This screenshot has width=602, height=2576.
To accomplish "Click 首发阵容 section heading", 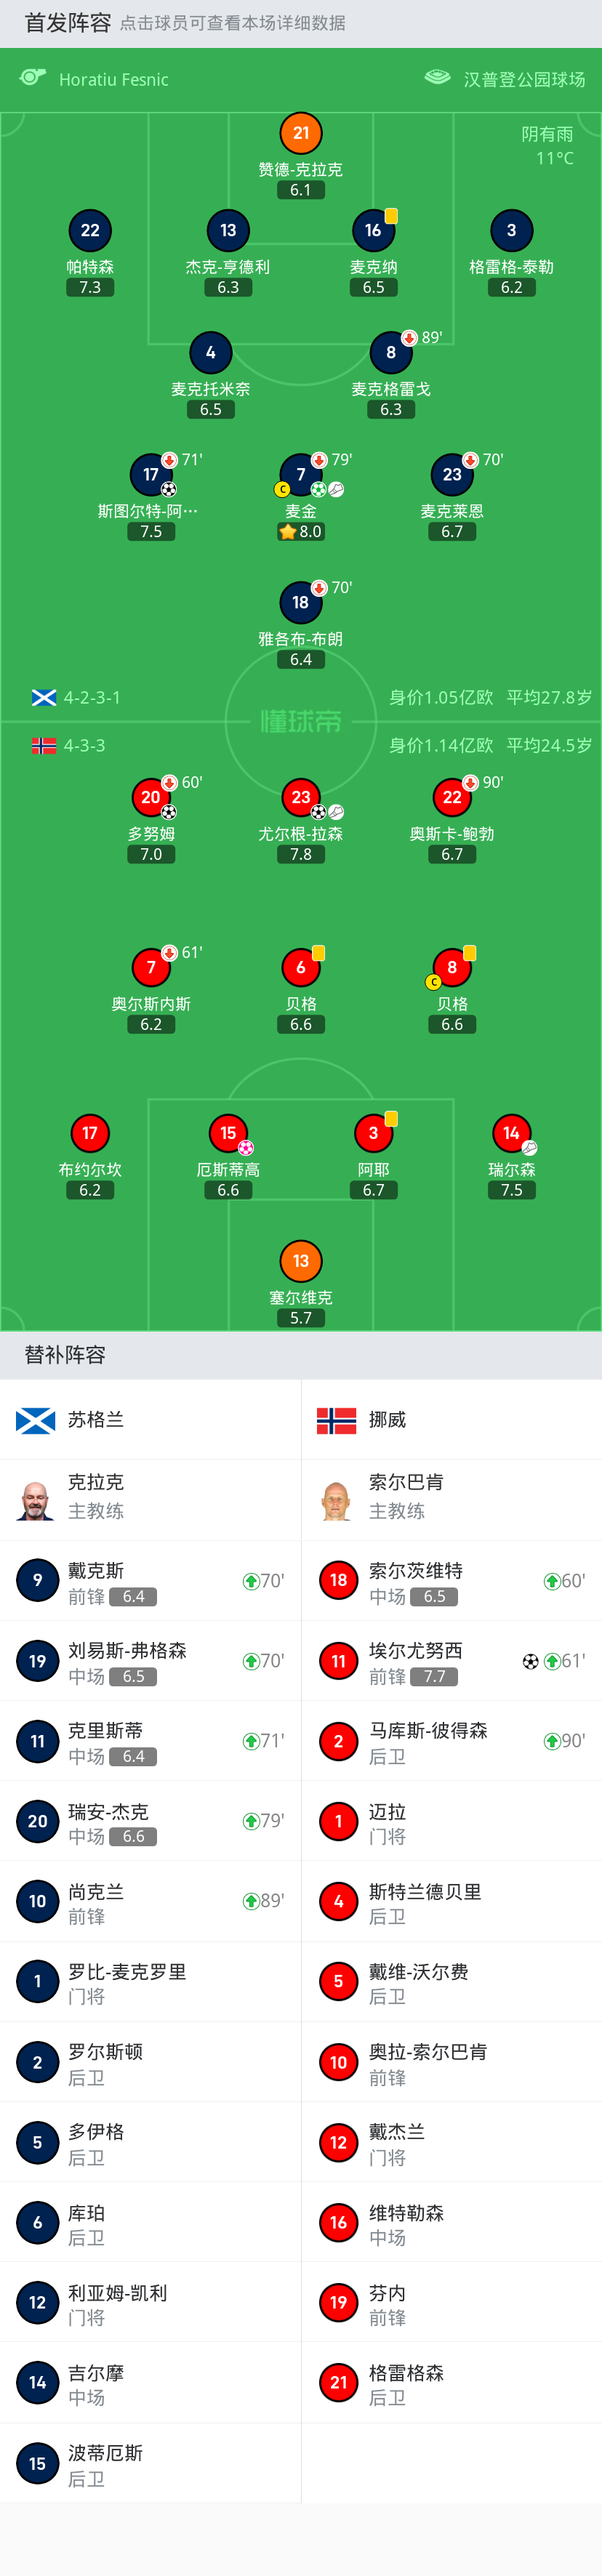I will (68, 23).
